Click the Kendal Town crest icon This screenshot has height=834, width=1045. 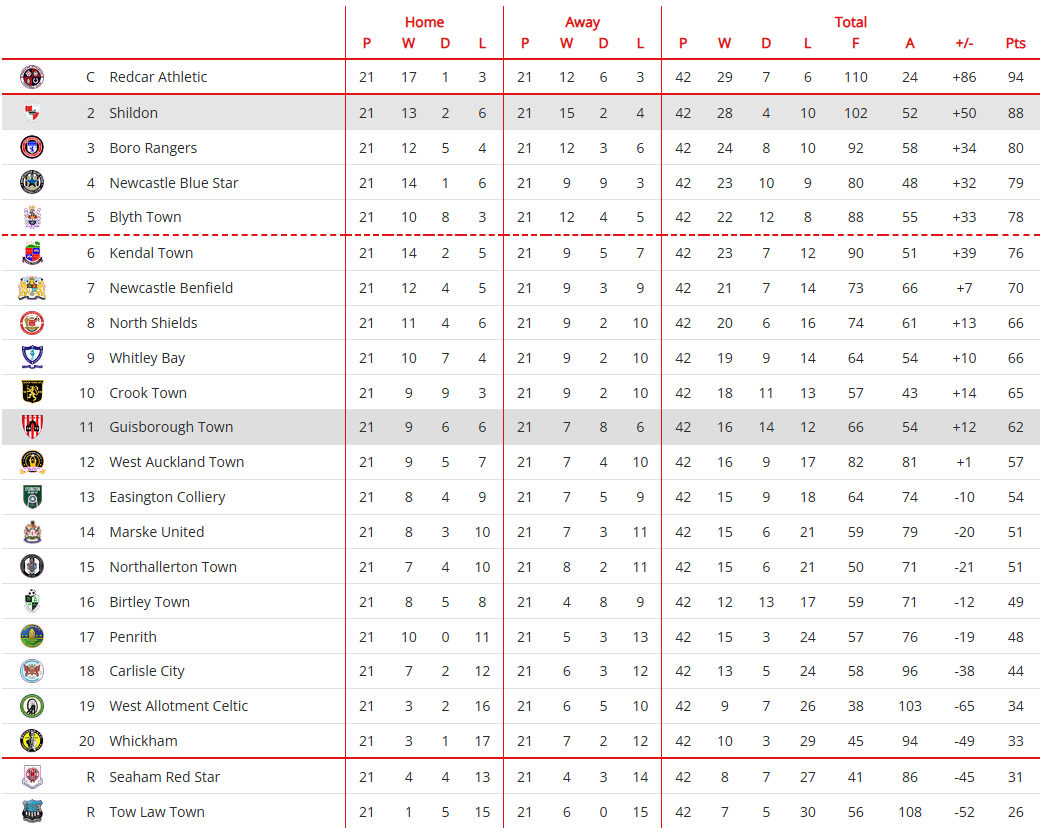[32, 253]
